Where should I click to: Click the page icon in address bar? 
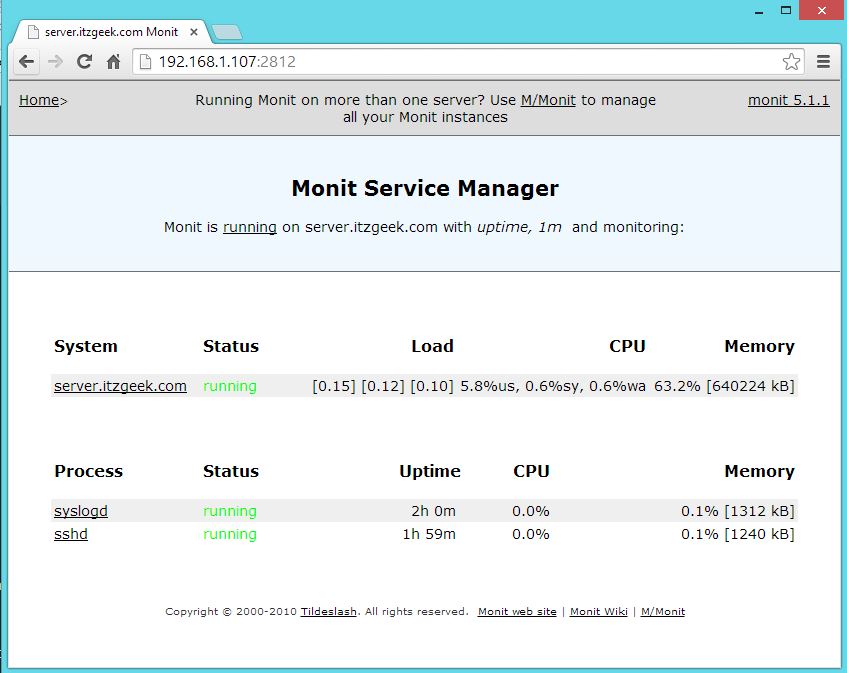click(145, 62)
